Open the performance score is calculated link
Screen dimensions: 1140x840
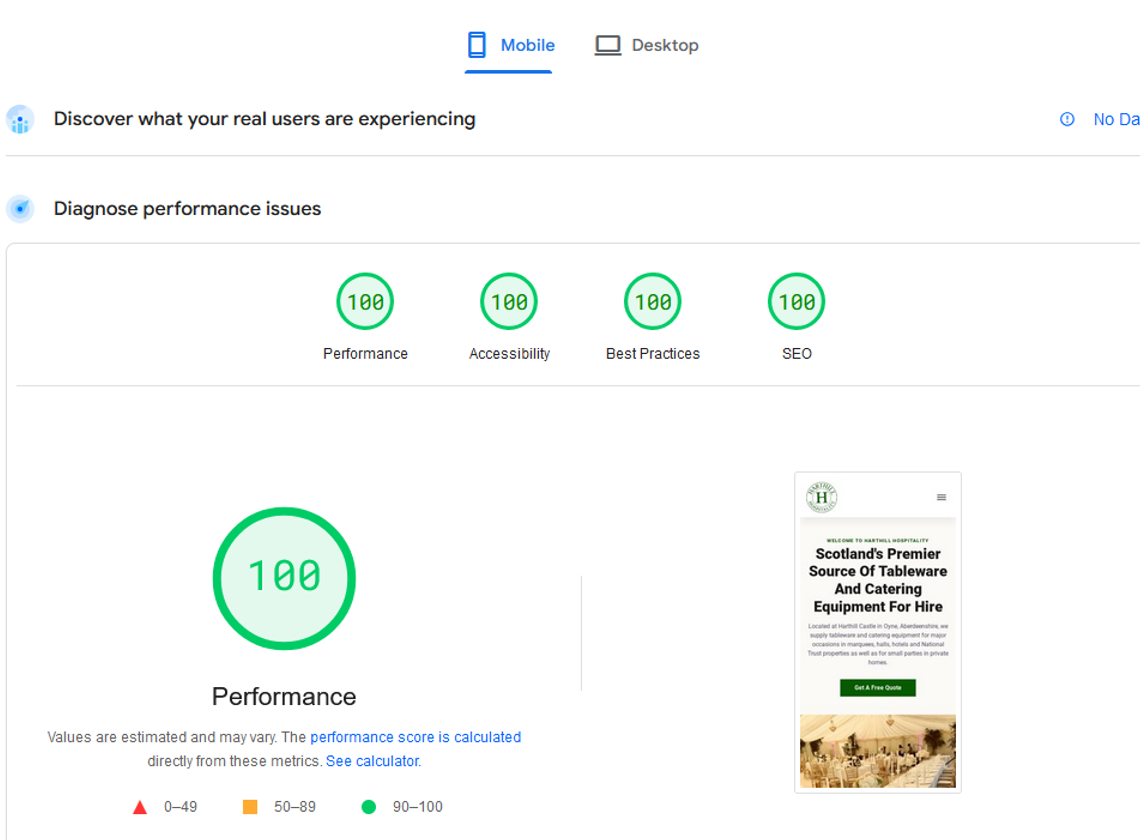coord(417,737)
